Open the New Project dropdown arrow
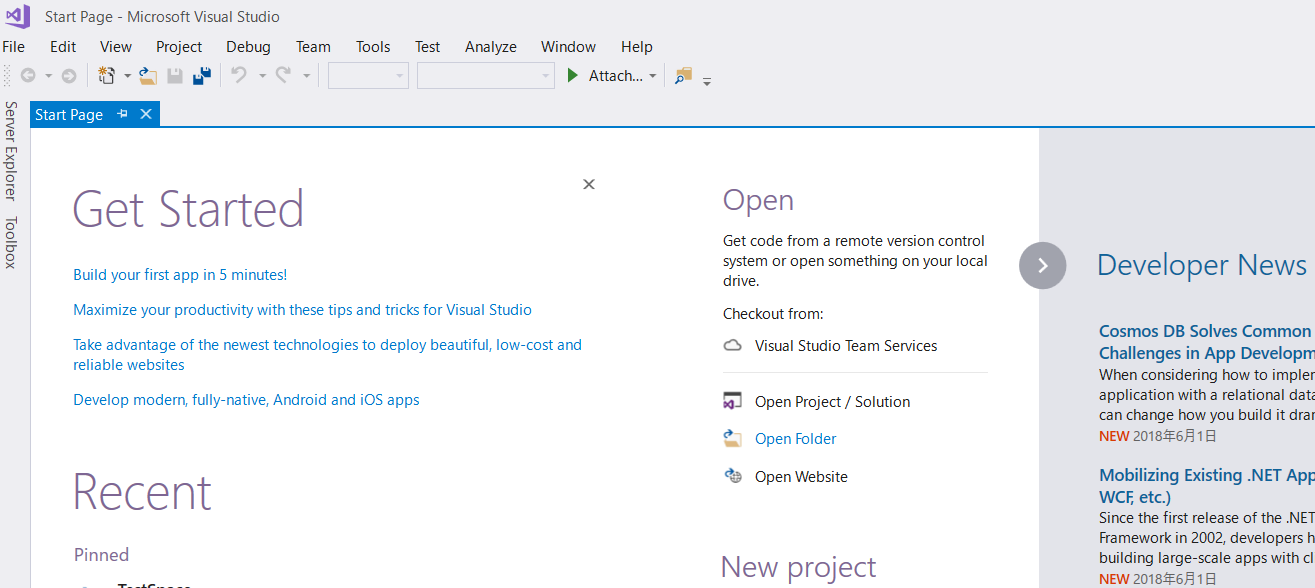Viewport: 1315px width, 588px height. point(128,75)
